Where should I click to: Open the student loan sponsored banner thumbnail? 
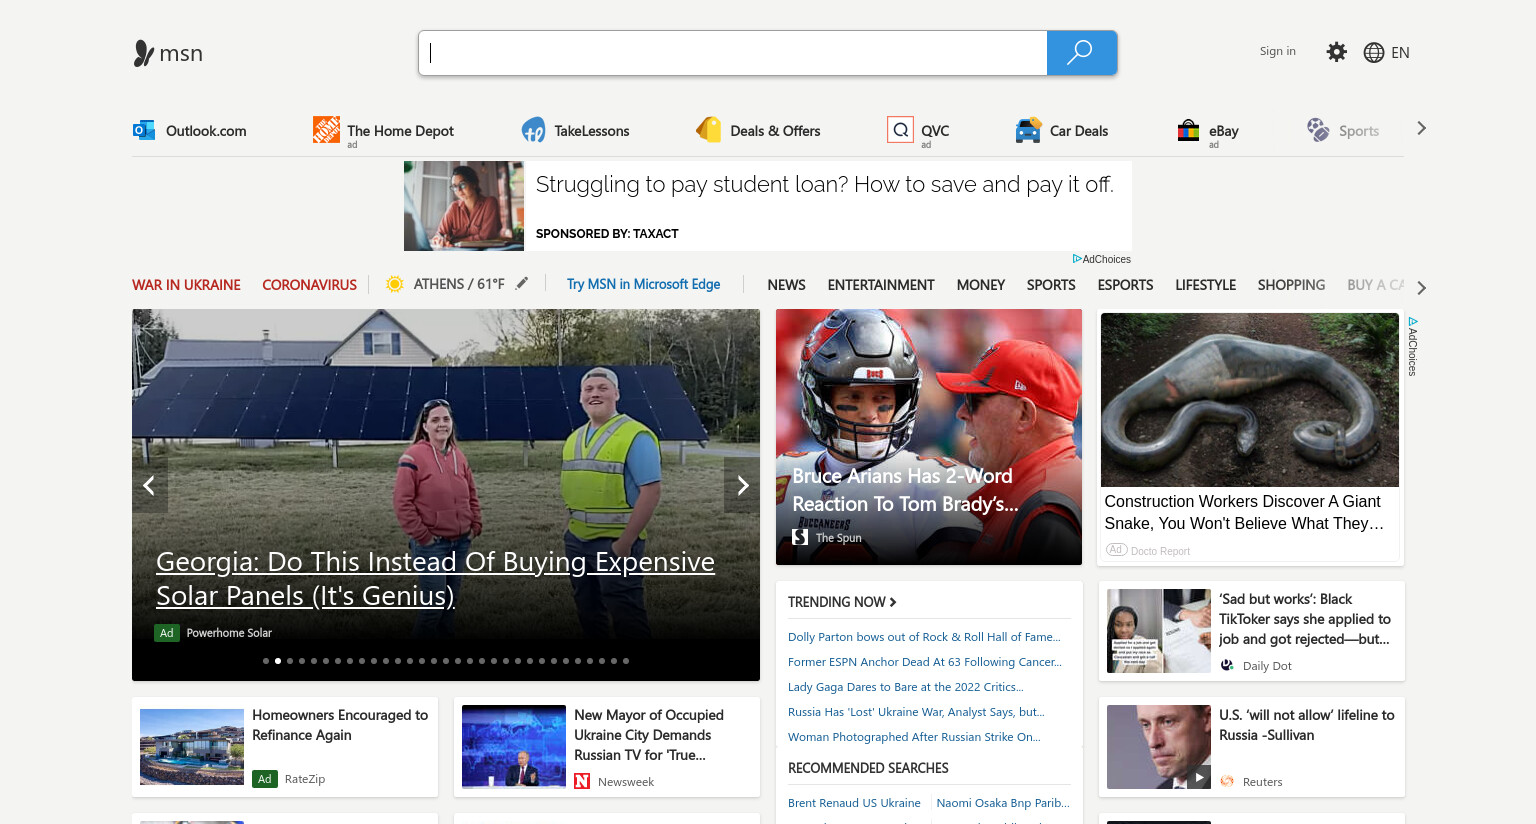point(464,206)
